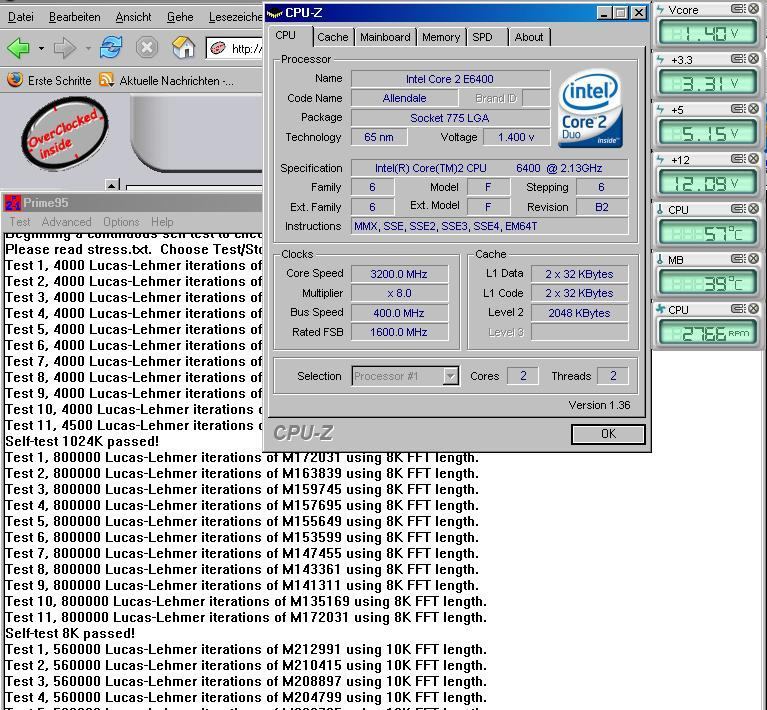Click the Firefox bookmark icon beside Erste Schritte

[15, 80]
